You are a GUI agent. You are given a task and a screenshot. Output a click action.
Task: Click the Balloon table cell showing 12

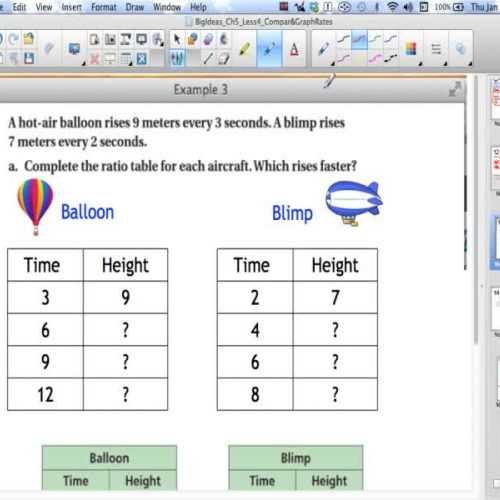[45, 394]
